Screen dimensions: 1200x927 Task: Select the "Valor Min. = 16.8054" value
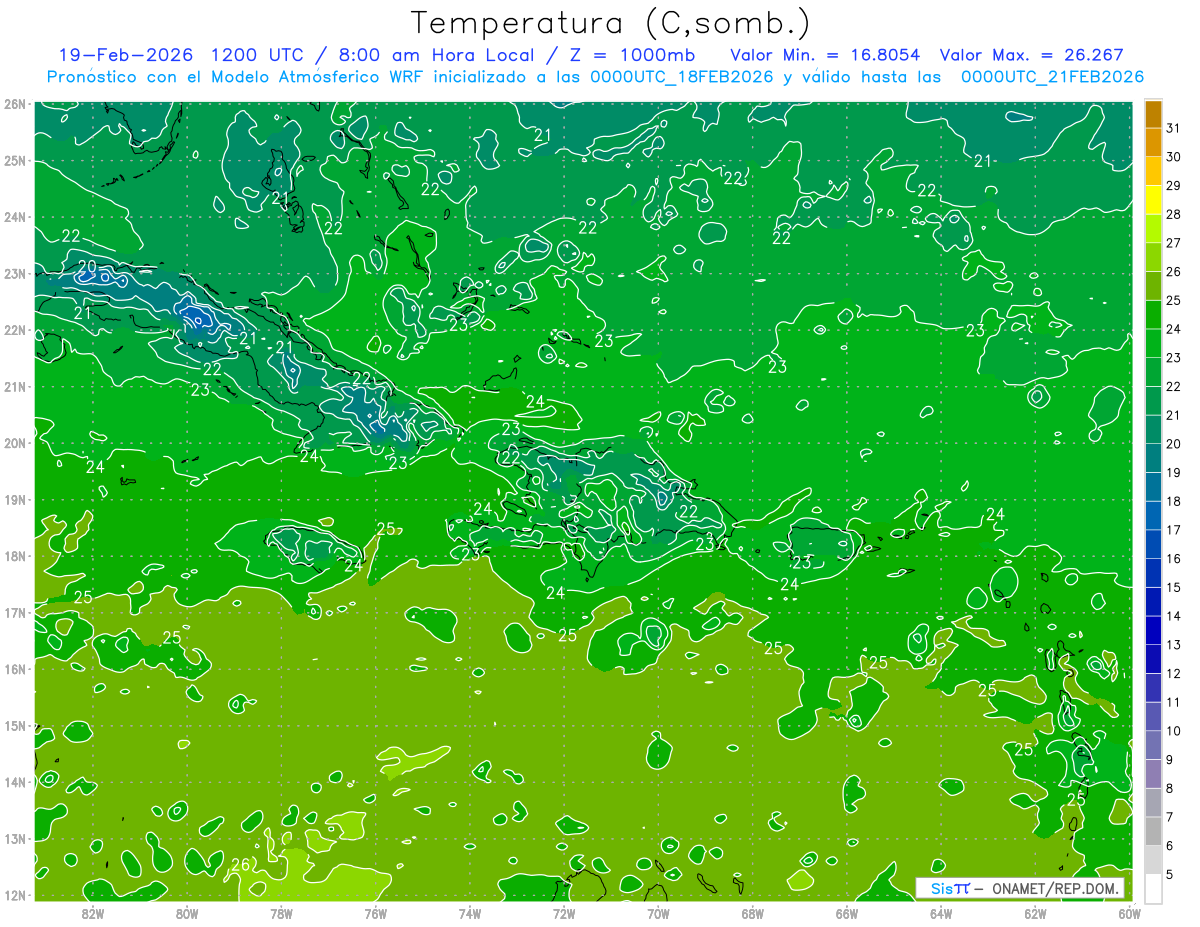coord(825,55)
